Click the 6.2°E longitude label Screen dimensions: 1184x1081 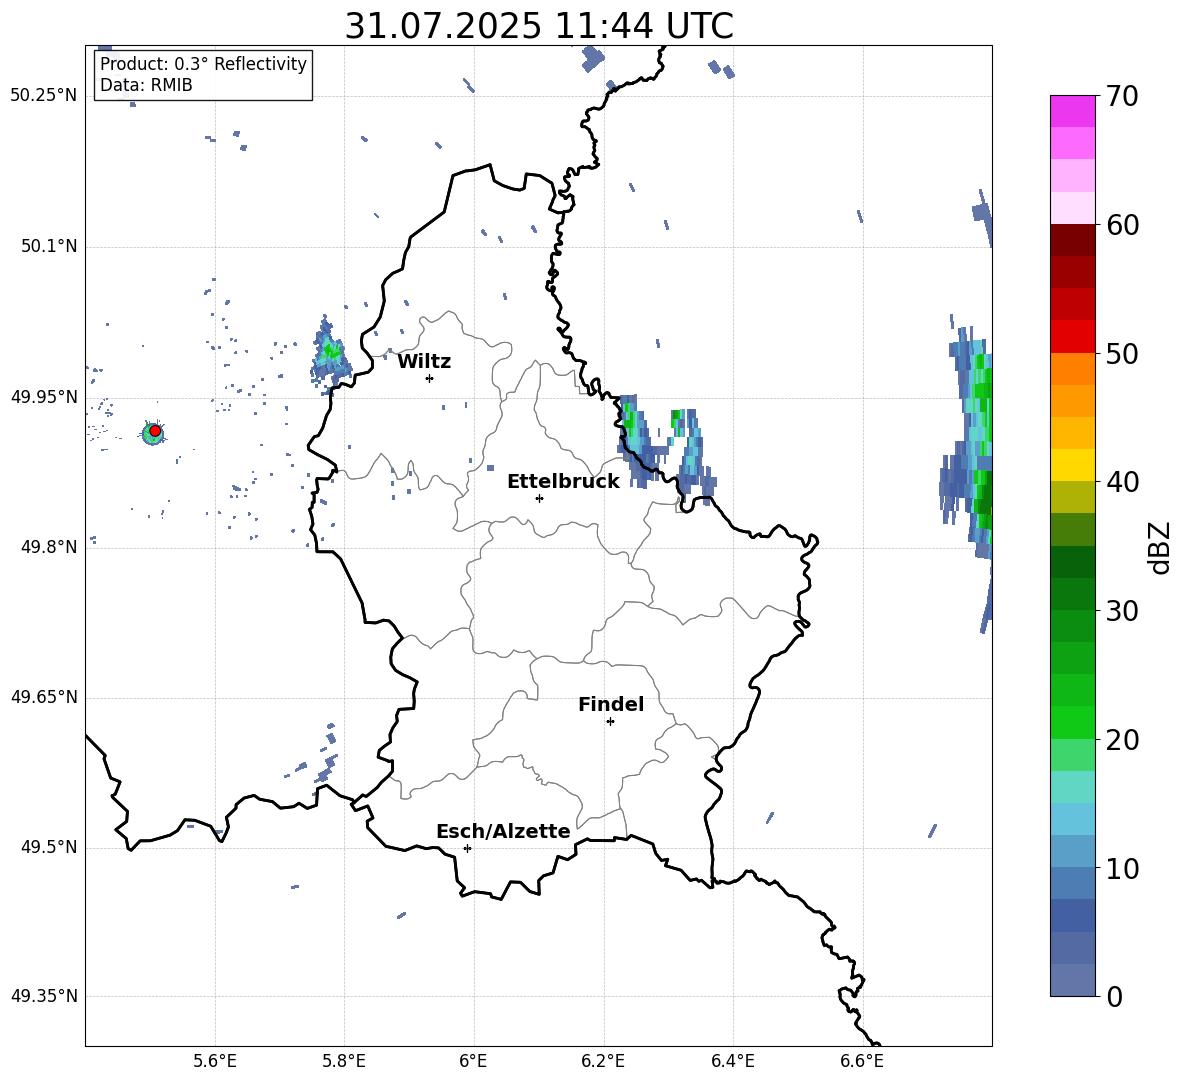click(x=603, y=1061)
